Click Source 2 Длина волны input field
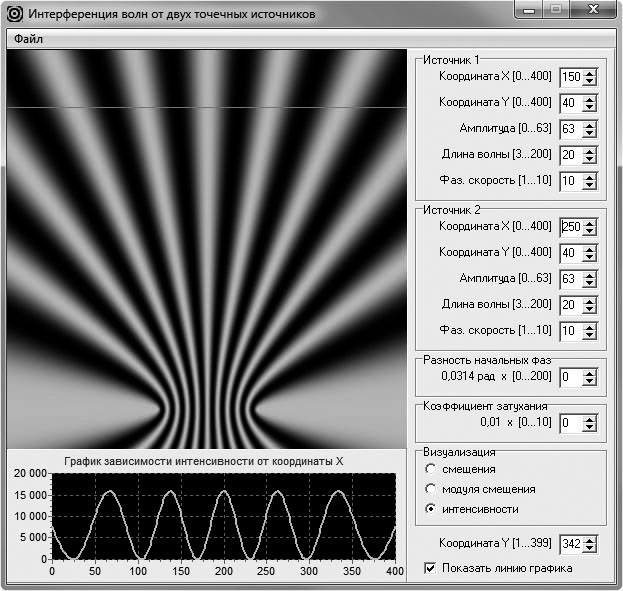 point(571,306)
